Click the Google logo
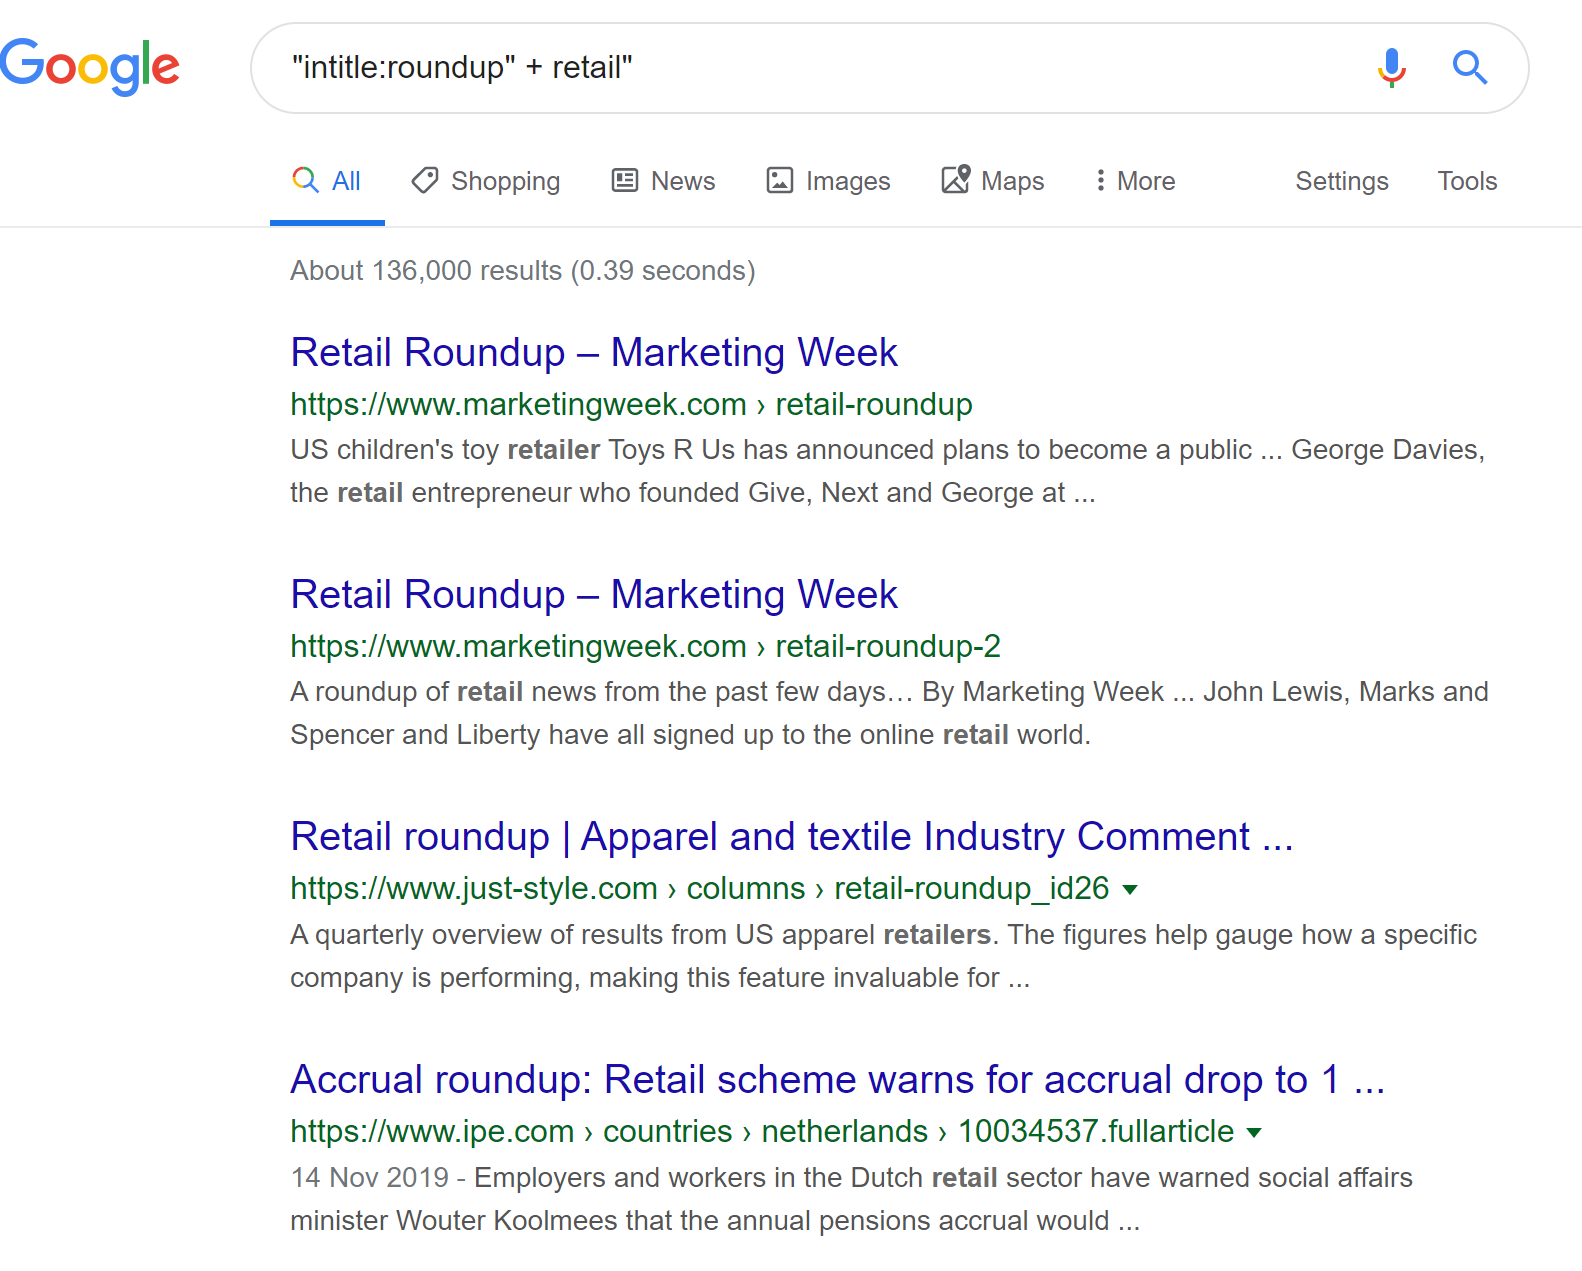Viewport: 1582px width, 1271px height. (x=89, y=67)
